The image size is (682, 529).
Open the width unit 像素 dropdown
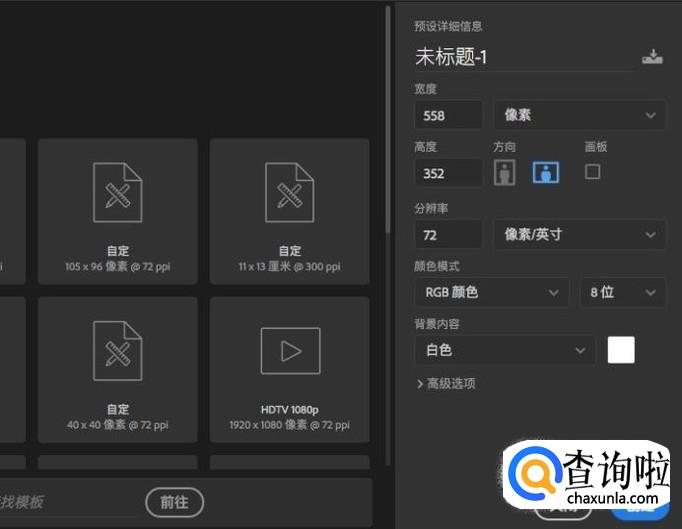[x=579, y=115]
